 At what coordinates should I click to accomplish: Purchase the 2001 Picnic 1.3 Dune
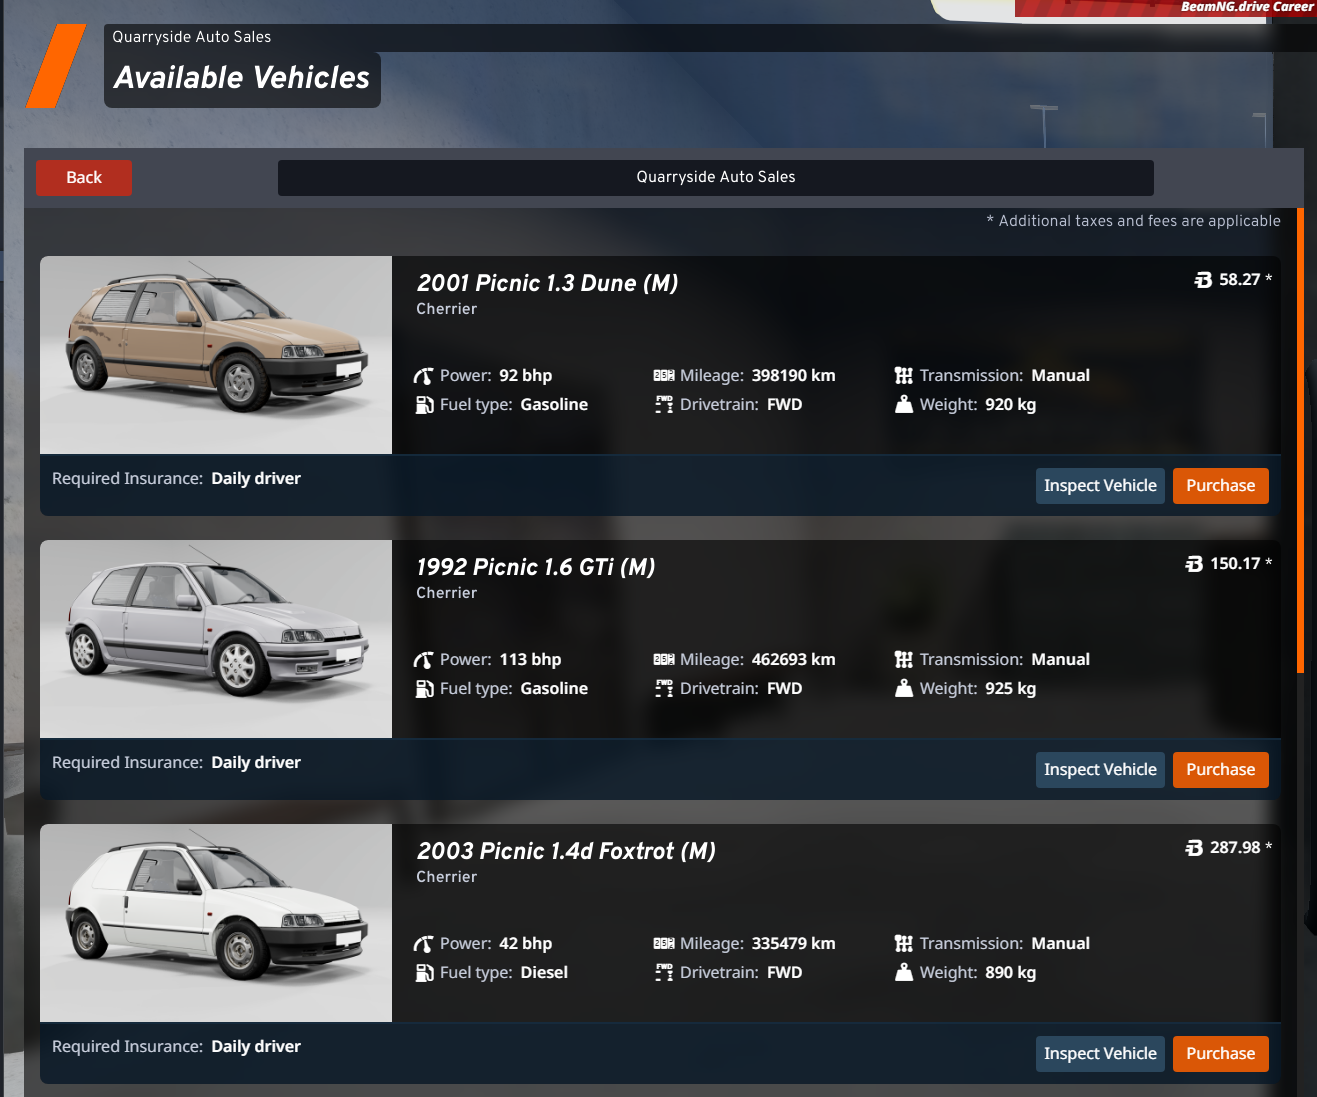[x=1220, y=486]
